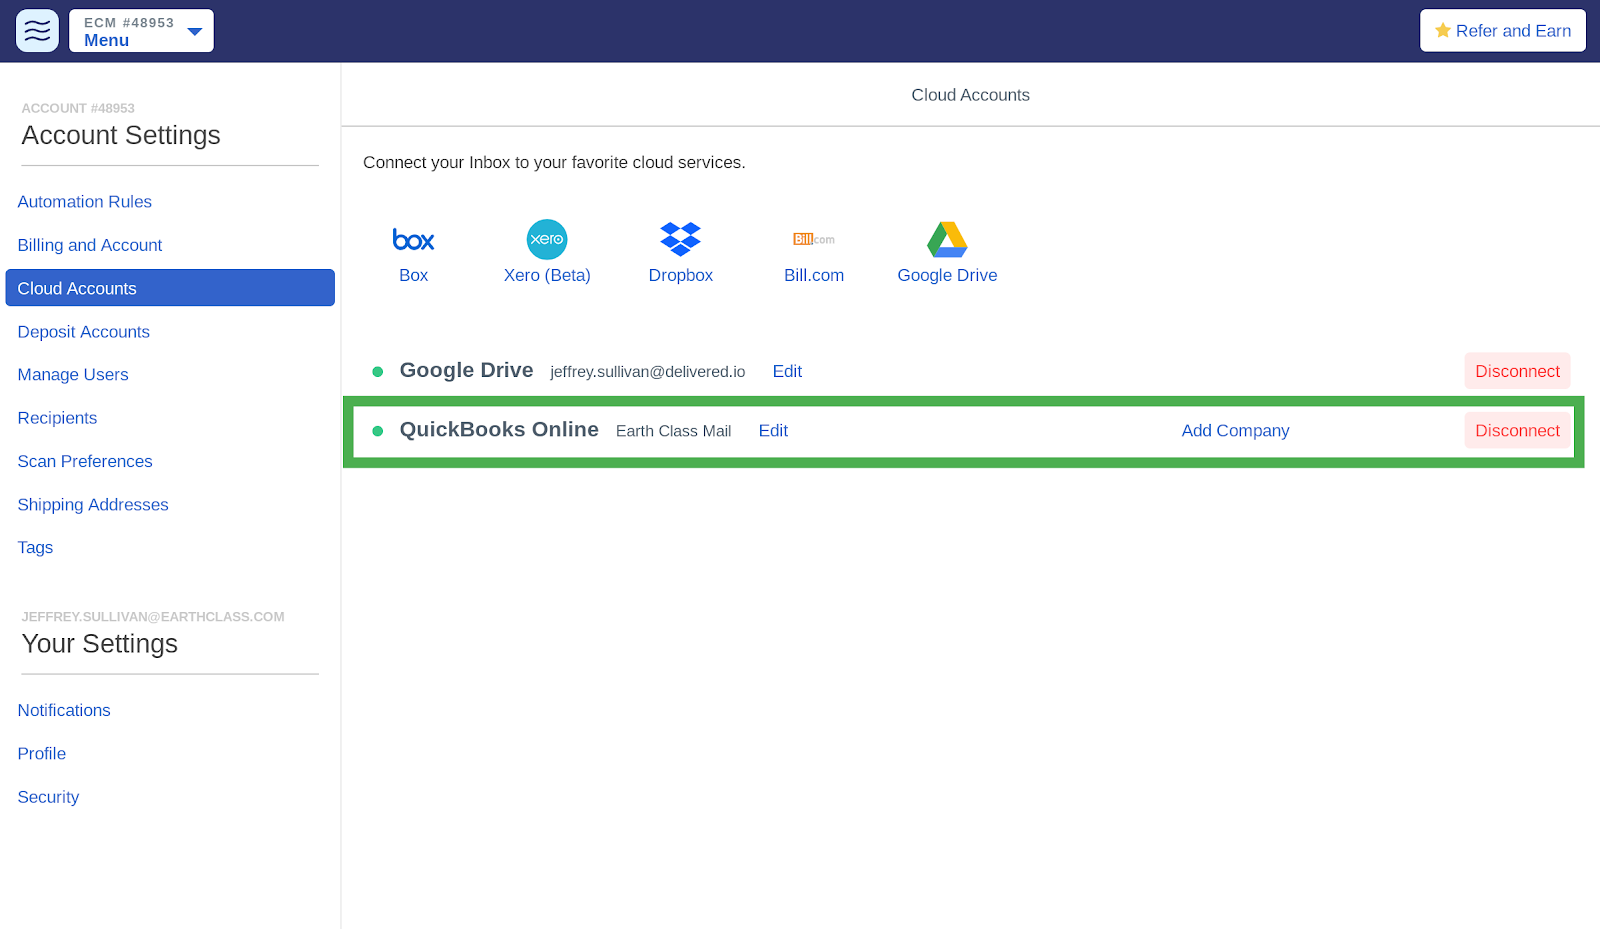Click the green status dot for QuickBooks Online
Screen dimensions: 1600x929
pos(378,431)
